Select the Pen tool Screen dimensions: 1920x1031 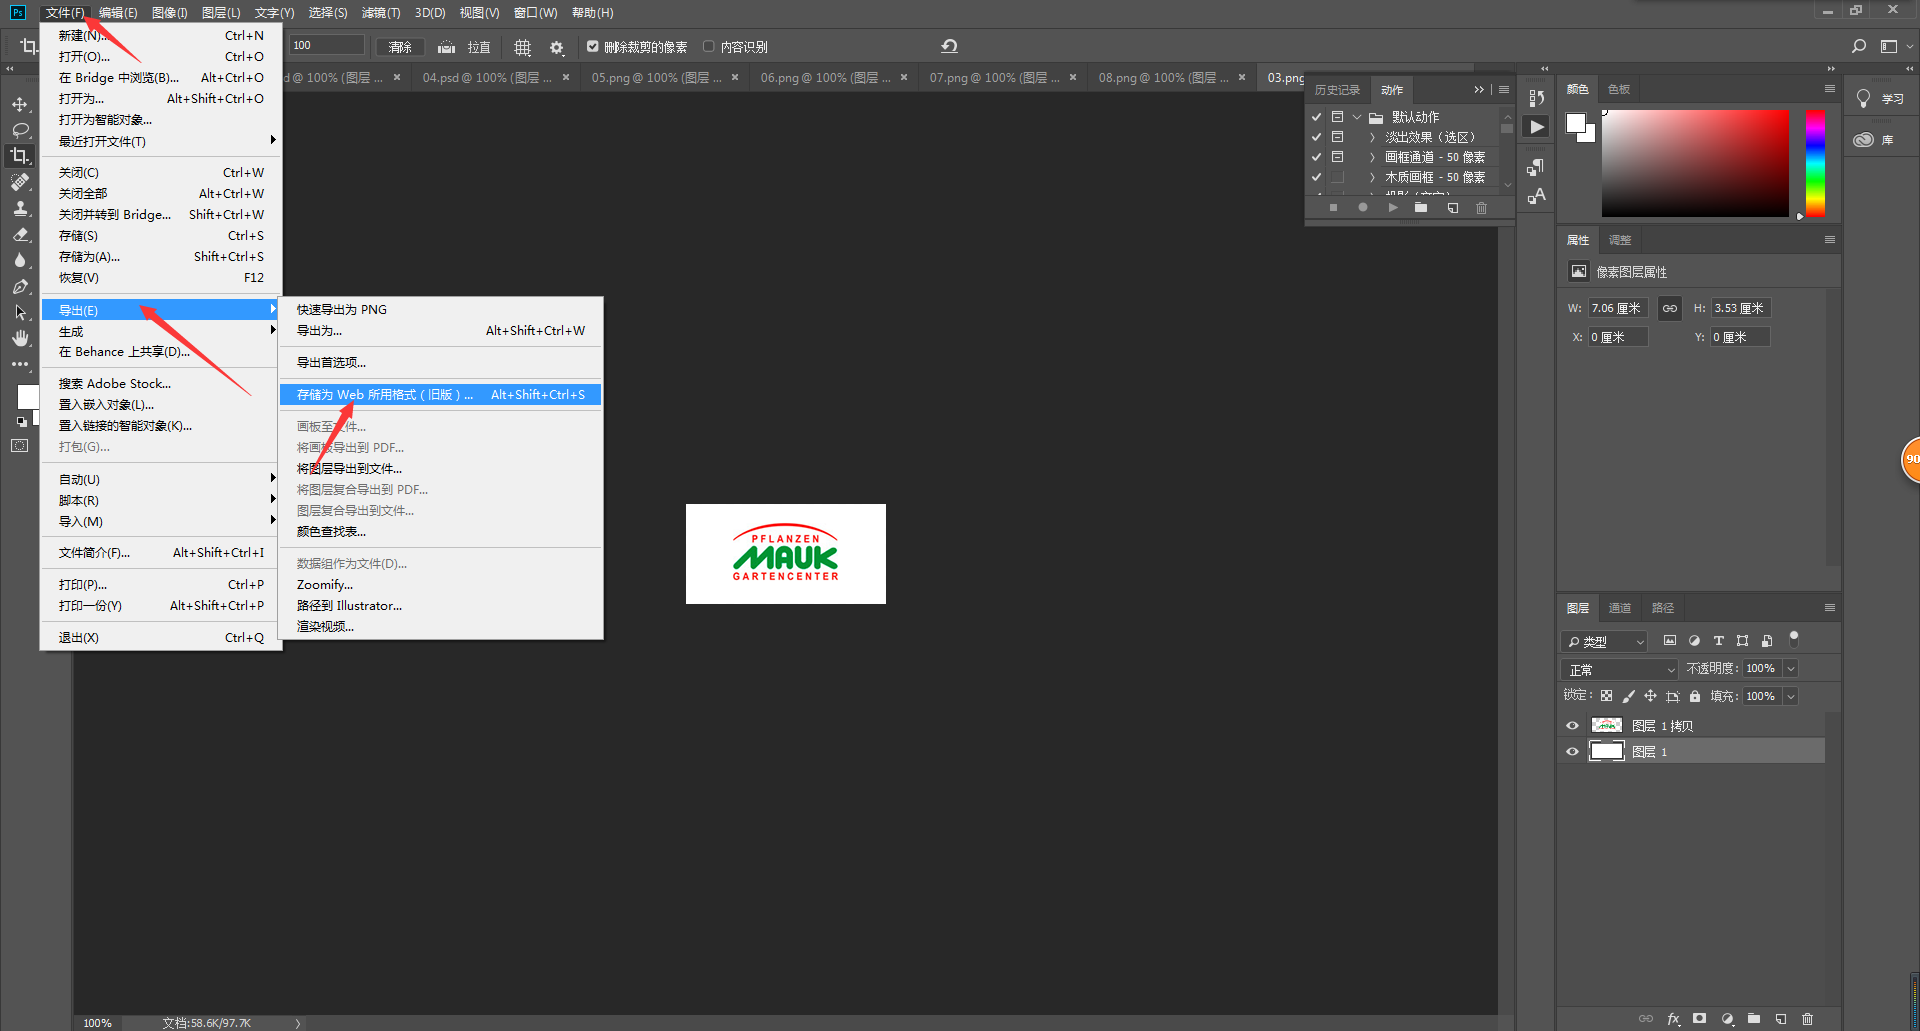(20, 287)
